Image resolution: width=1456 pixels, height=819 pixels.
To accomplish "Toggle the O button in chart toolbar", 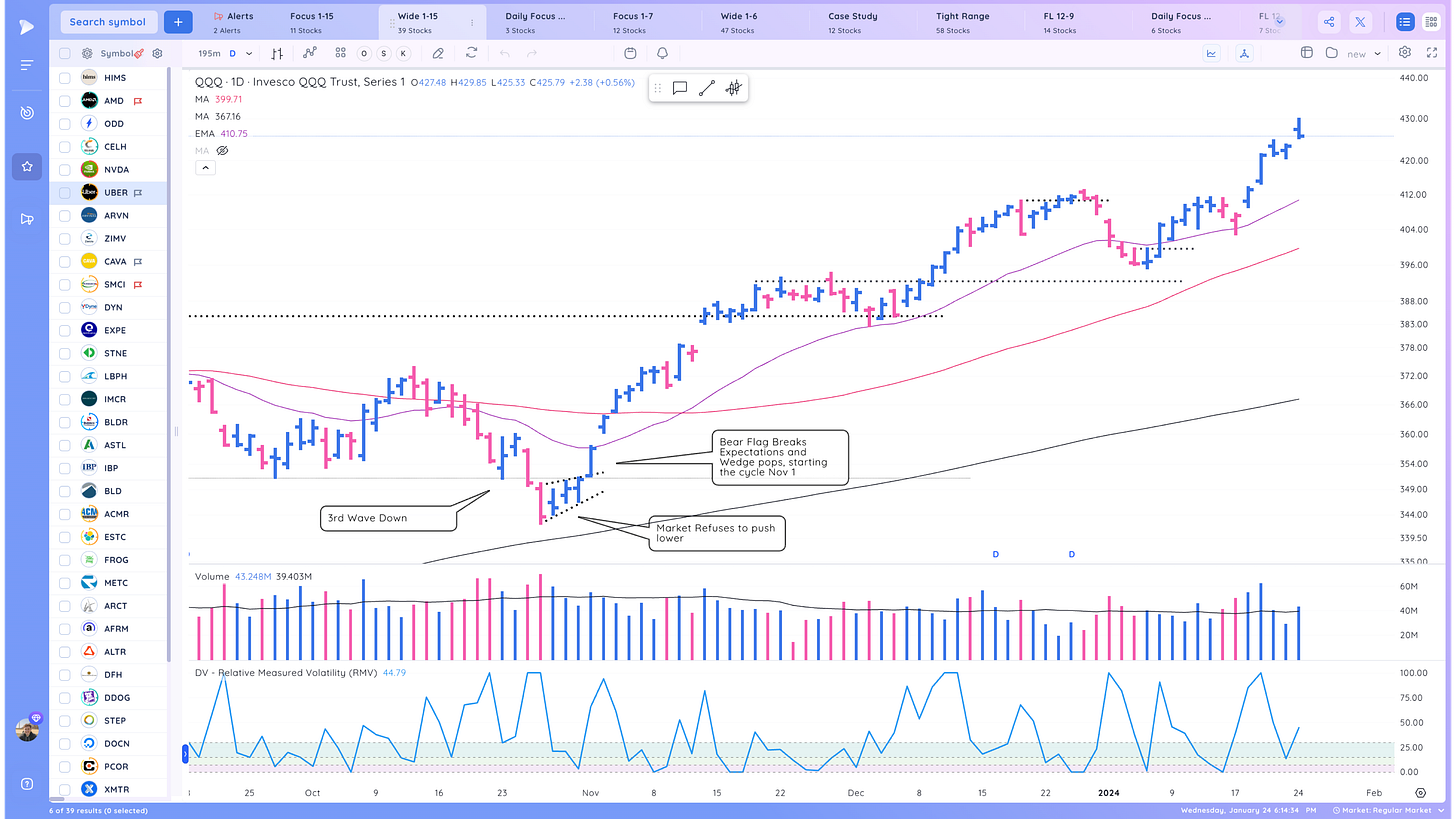I will [x=363, y=53].
